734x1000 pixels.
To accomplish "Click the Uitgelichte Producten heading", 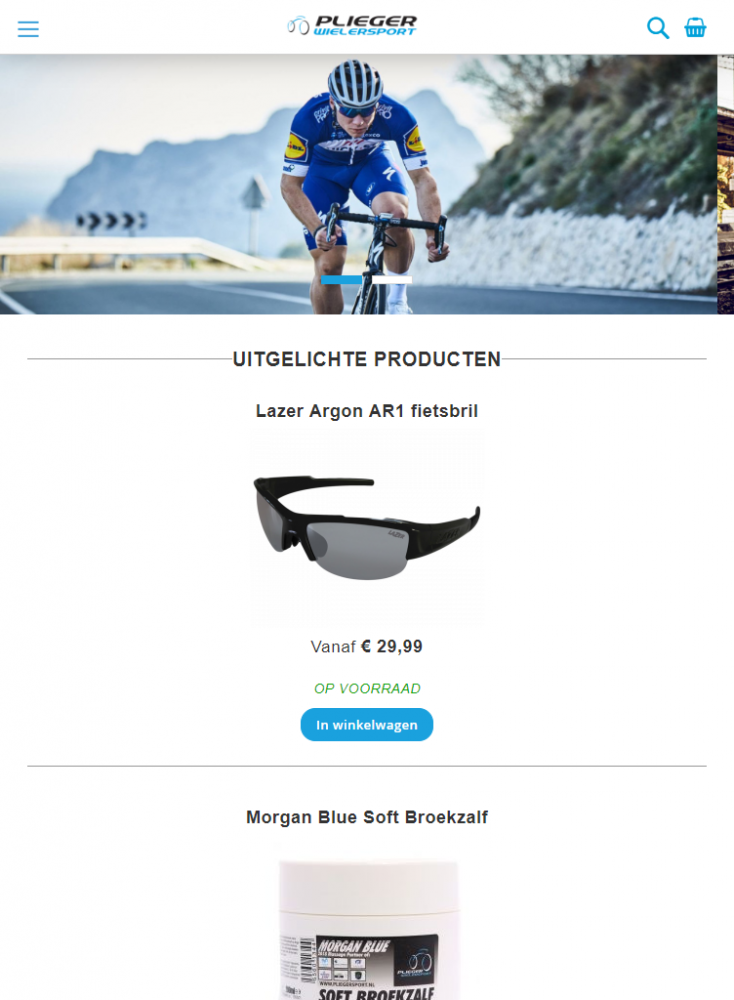I will coord(367,359).
